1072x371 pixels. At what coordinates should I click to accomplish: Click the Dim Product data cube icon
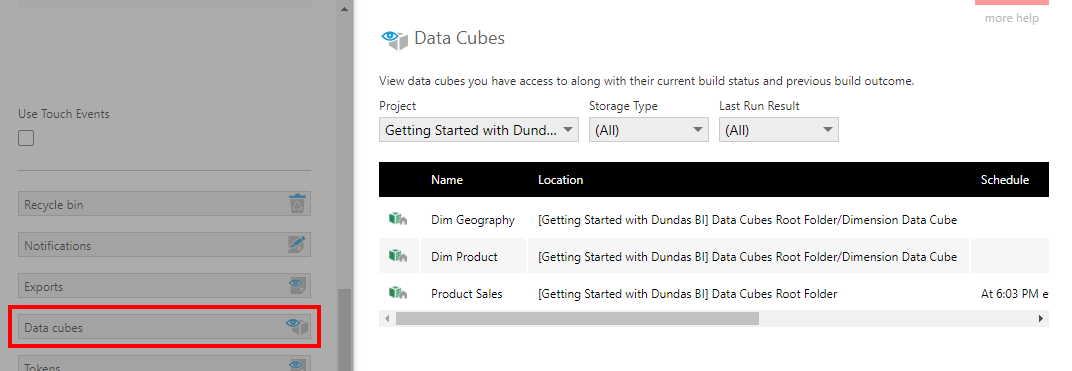coord(398,256)
